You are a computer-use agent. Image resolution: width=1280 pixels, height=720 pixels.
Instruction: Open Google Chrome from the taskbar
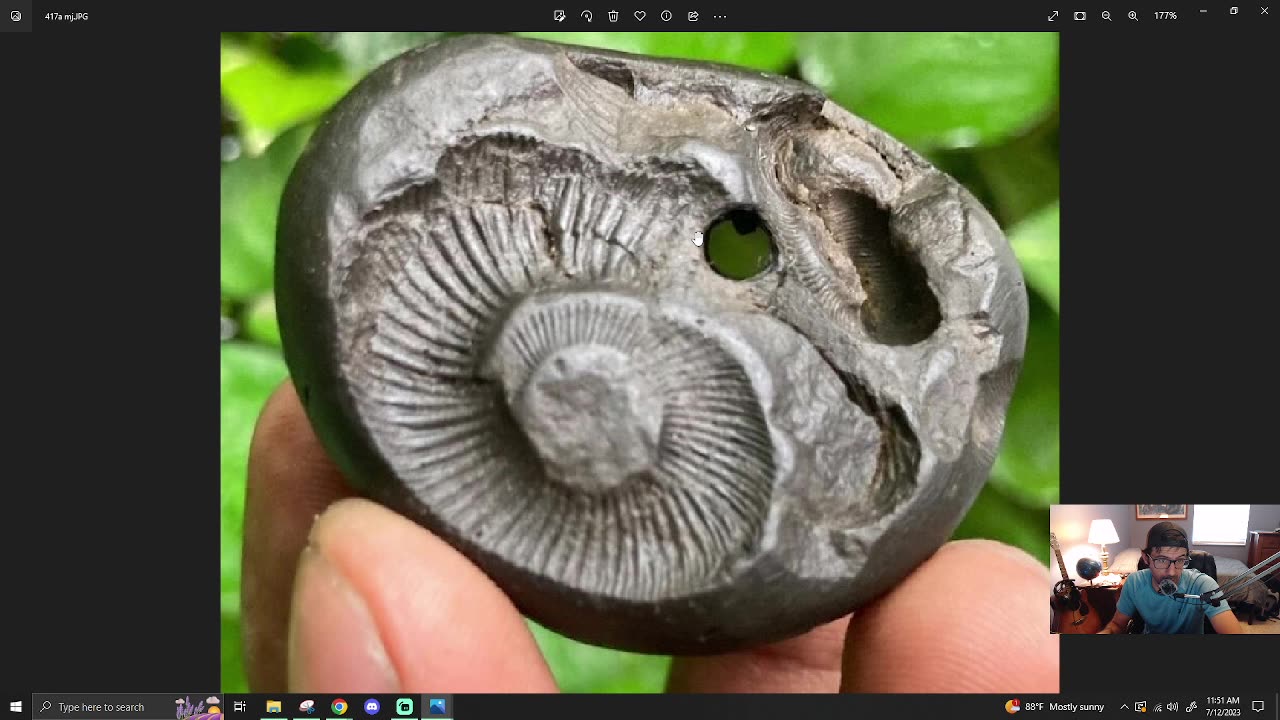coord(339,707)
